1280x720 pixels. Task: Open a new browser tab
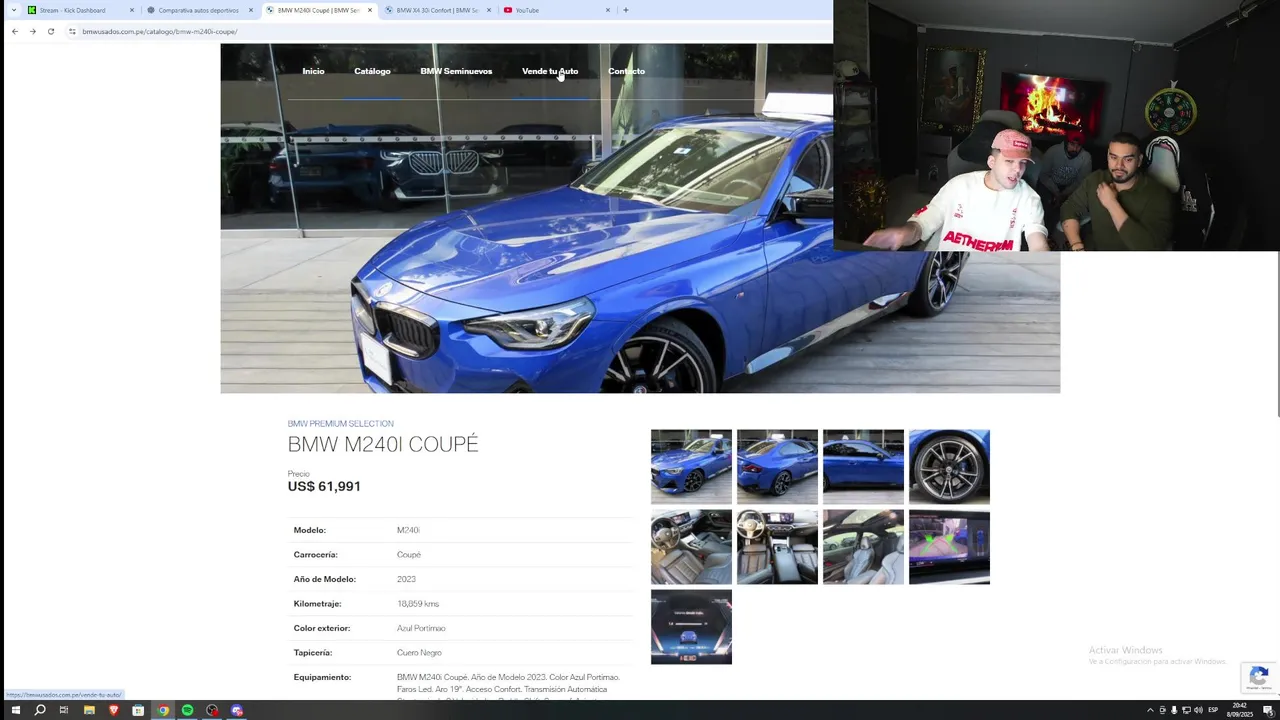626,10
